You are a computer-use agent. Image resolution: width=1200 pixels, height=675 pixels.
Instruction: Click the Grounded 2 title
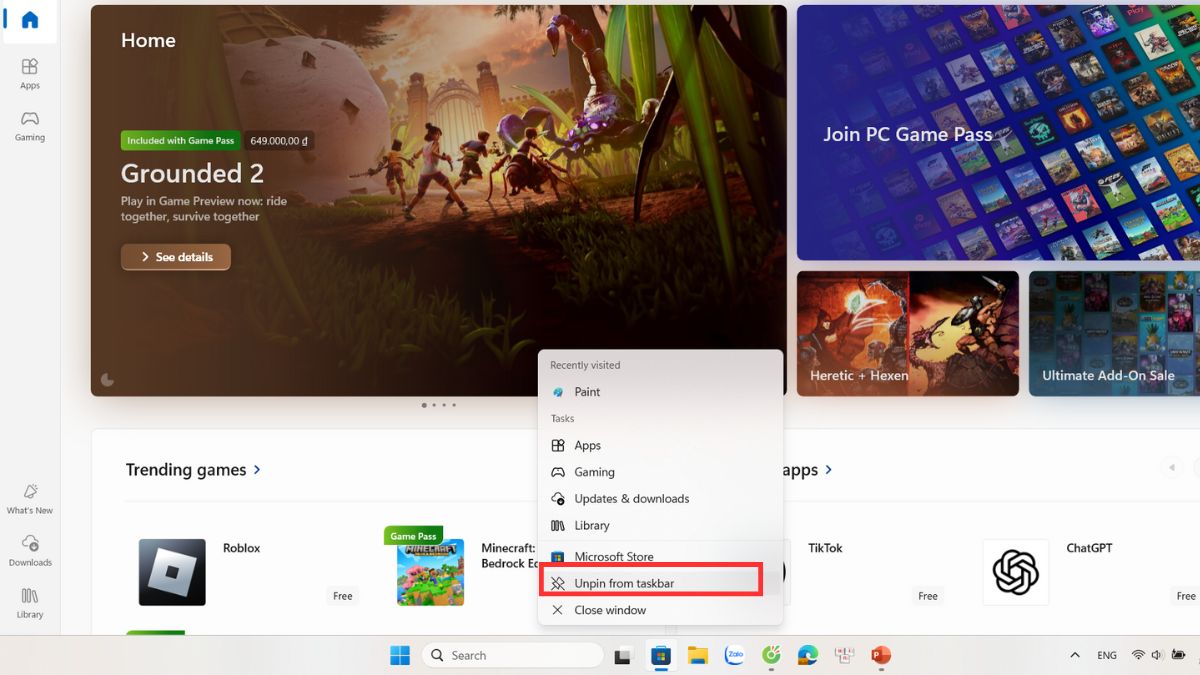coord(192,173)
